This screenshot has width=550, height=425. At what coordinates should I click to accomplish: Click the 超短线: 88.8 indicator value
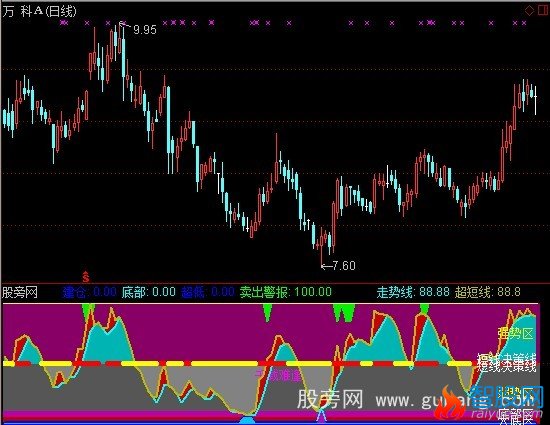pos(488,292)
